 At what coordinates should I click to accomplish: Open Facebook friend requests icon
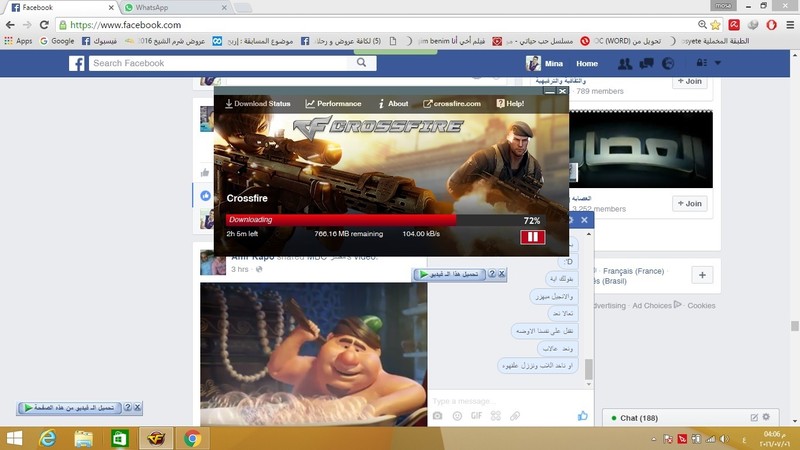(x=625, y=64)
